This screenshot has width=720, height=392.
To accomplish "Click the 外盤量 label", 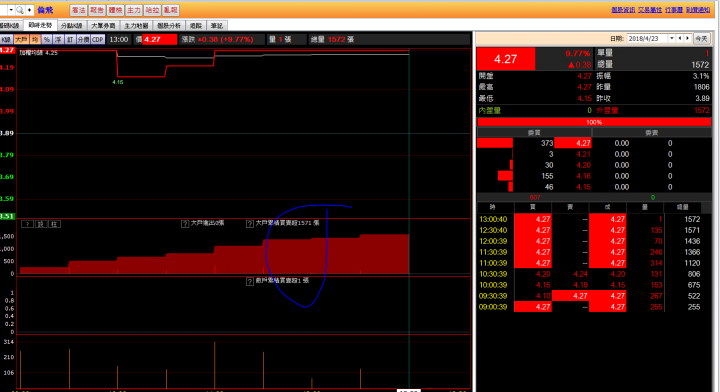I will pos(607,111).
